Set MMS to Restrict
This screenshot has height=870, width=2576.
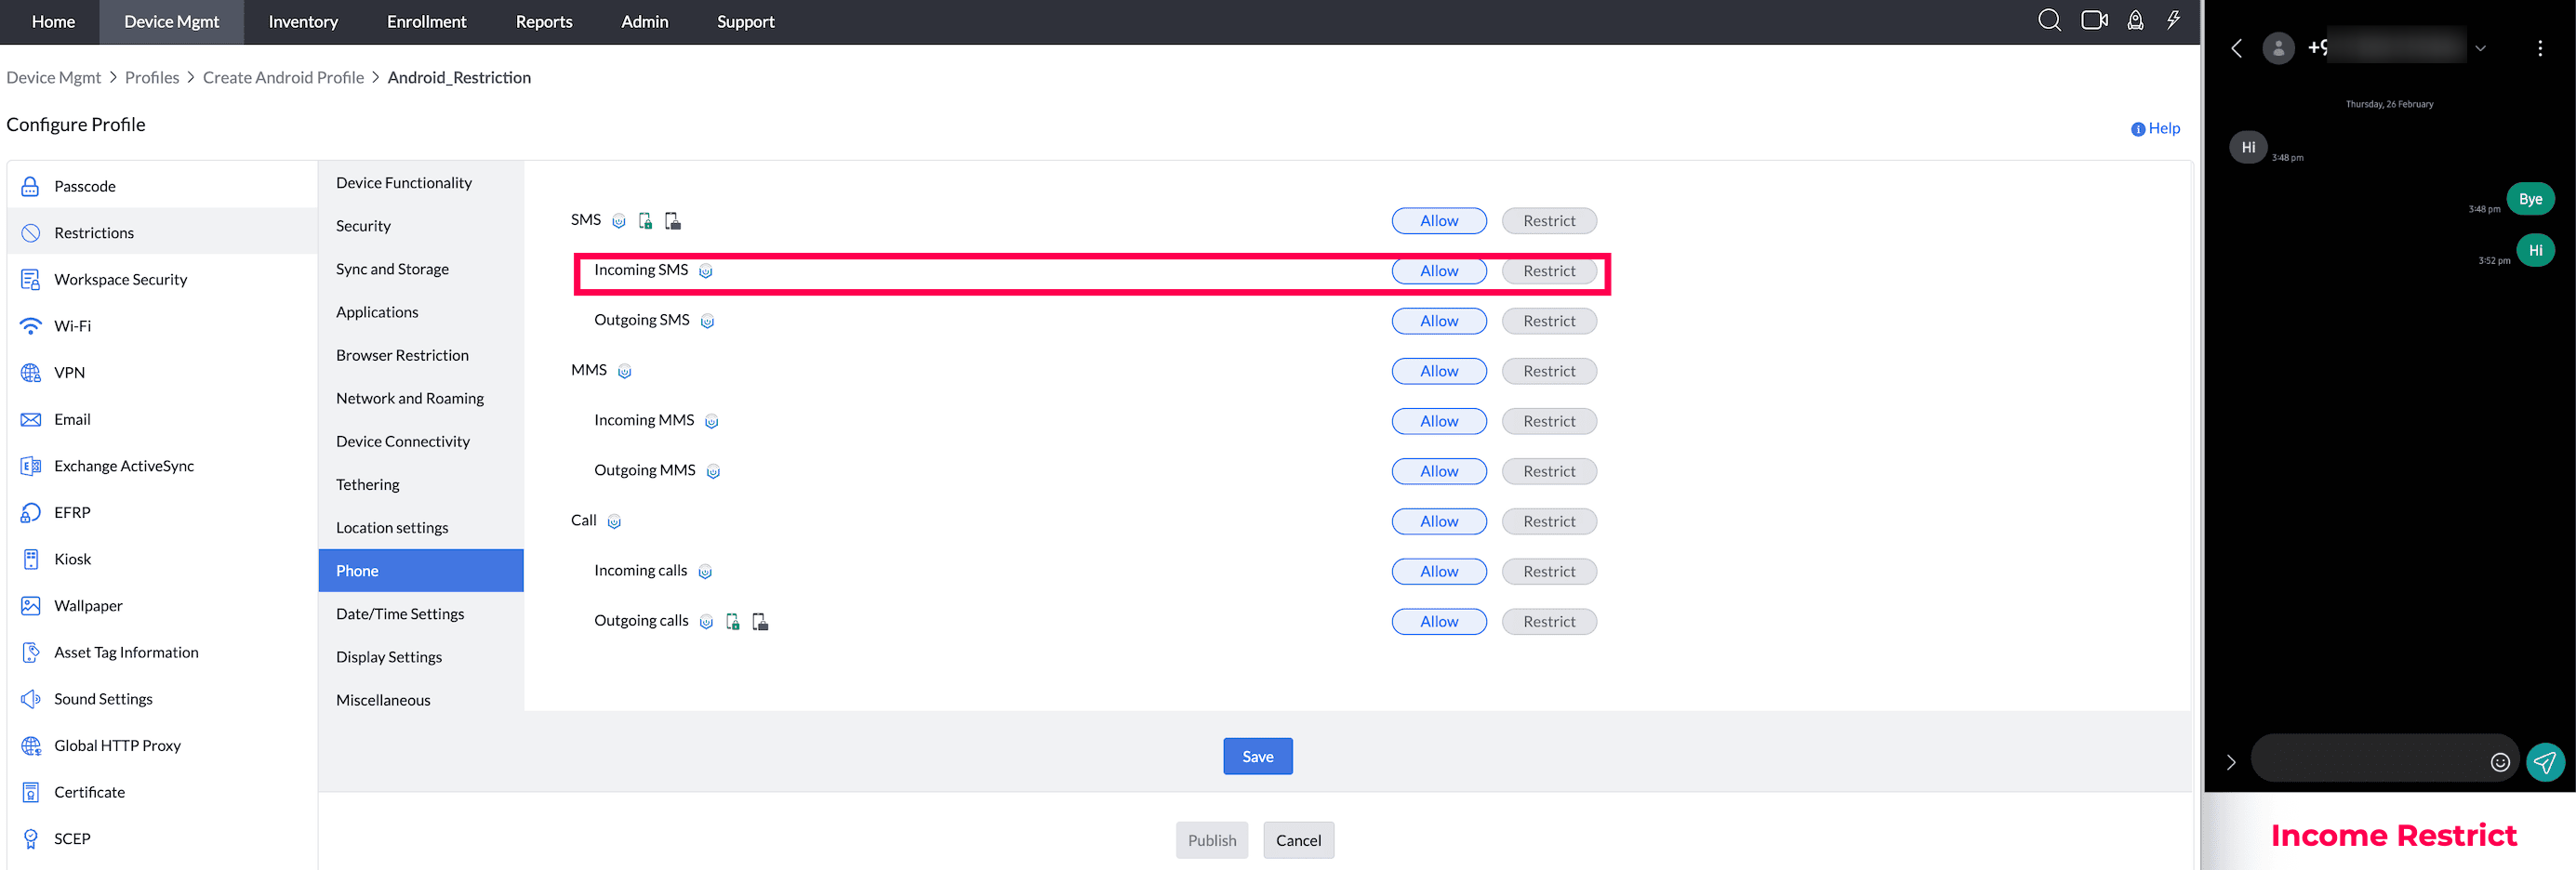1549,371
